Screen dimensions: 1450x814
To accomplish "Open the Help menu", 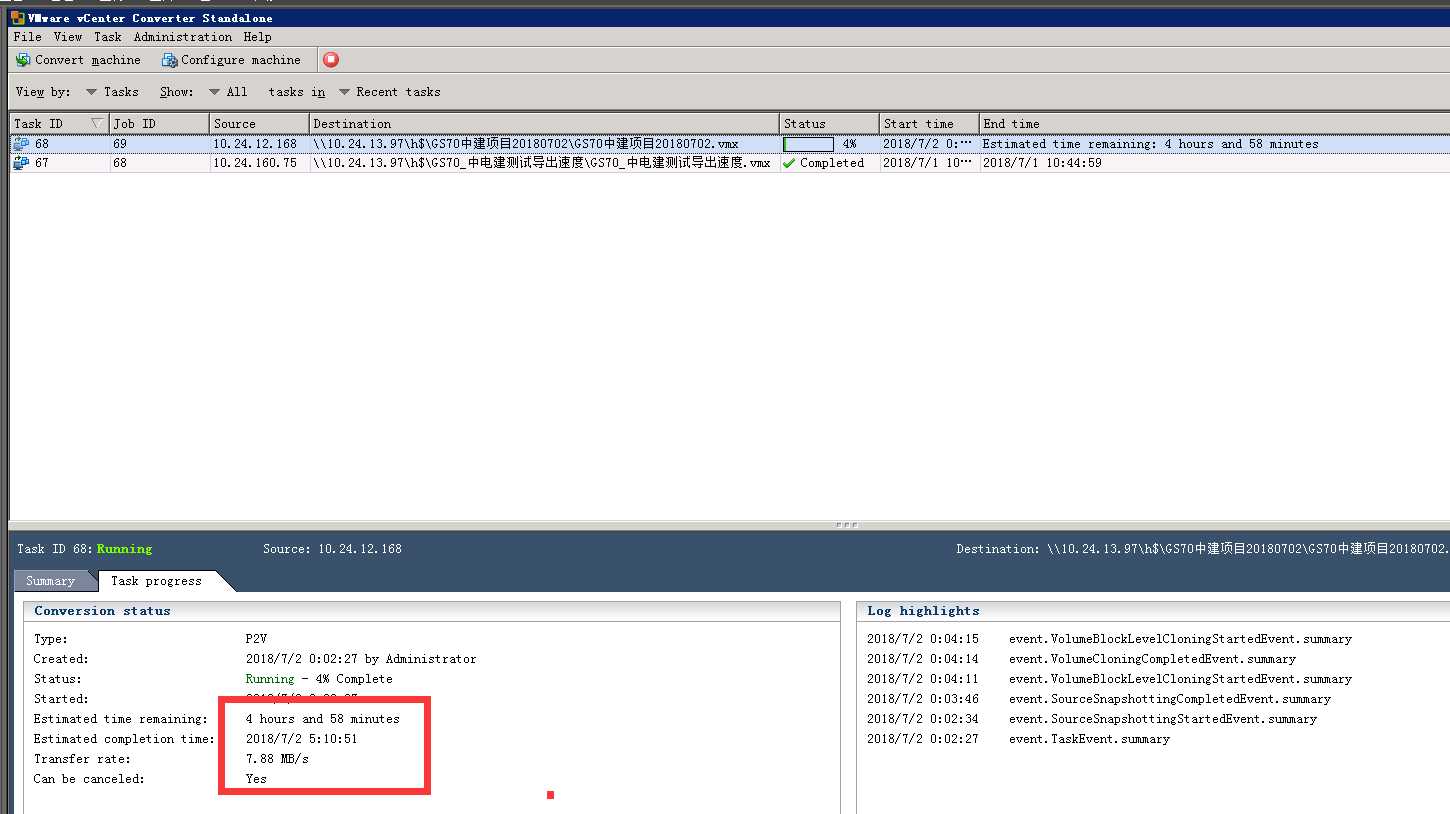I will coord(258,37).
